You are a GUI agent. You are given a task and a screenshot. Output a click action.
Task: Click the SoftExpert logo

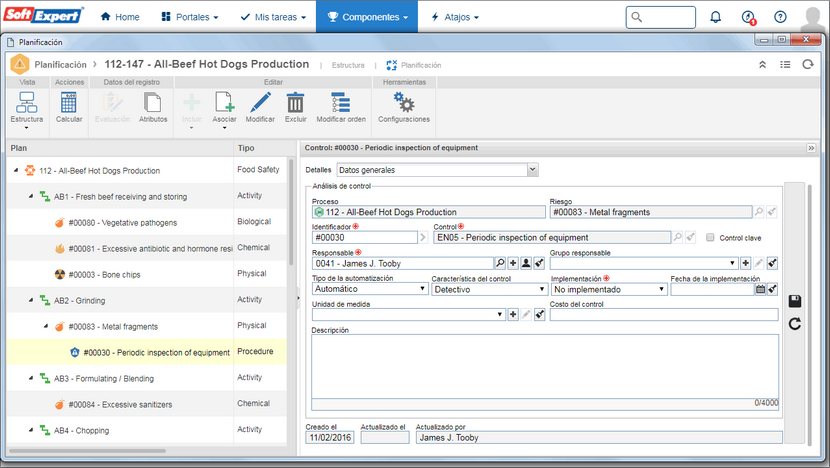pos(43,15)
